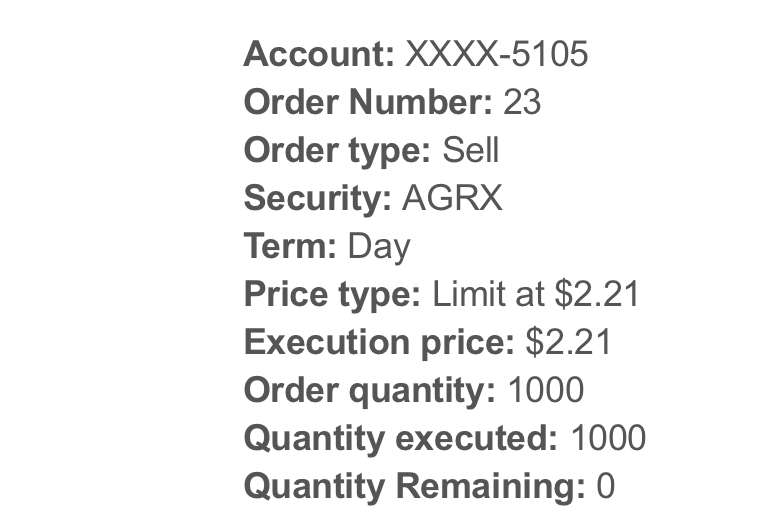Select the "Limit at $2.21" text

(x=536, y=294)
